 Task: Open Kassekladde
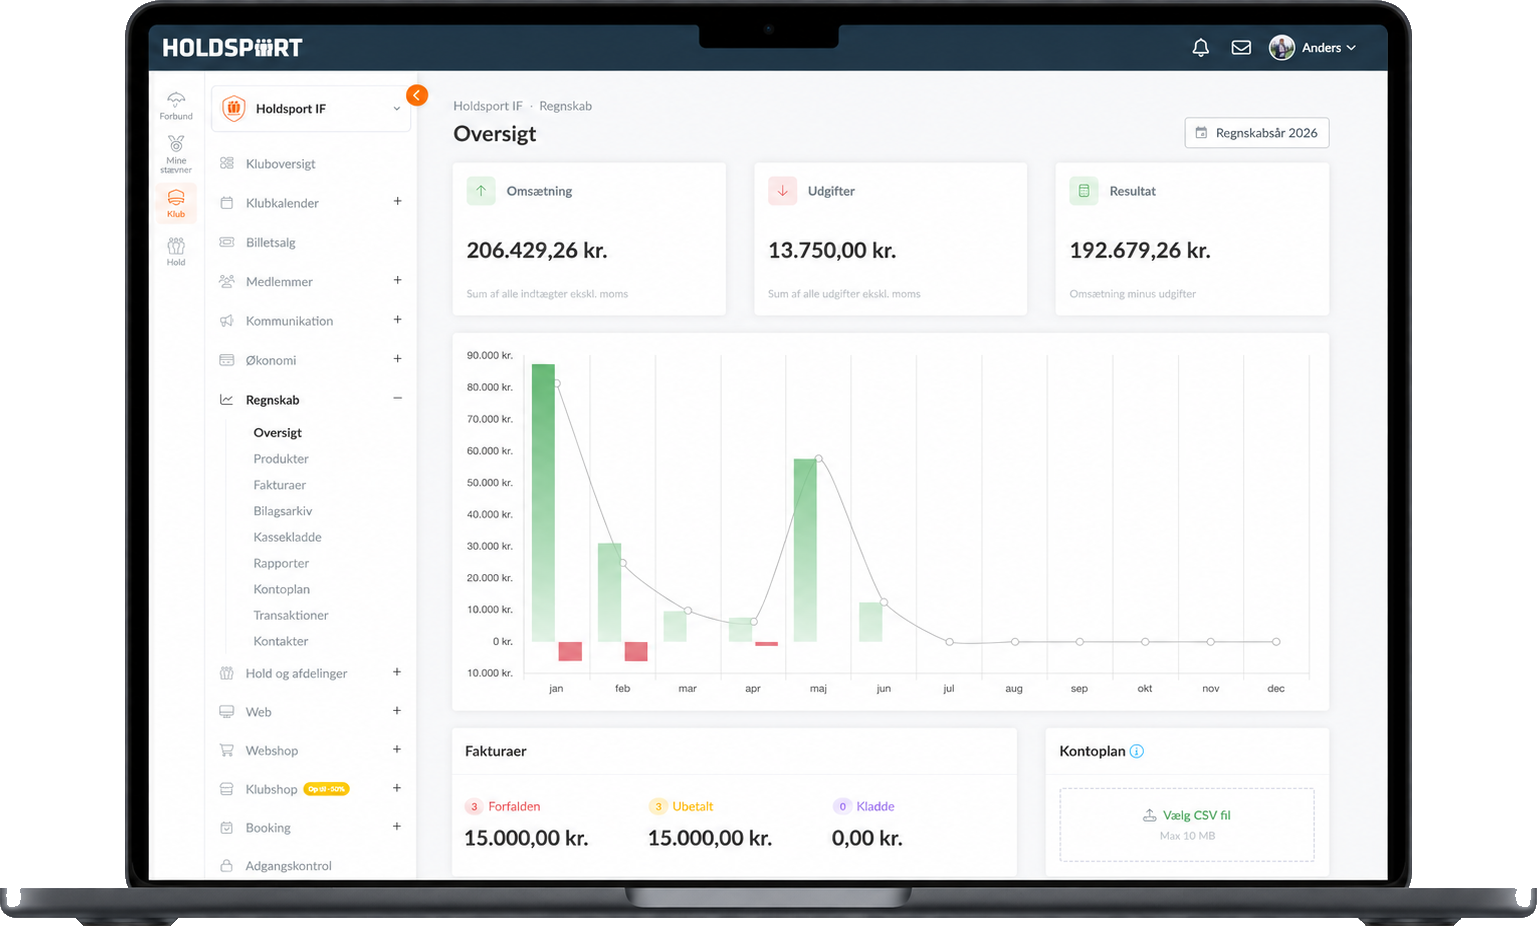[x=287, y=537]
